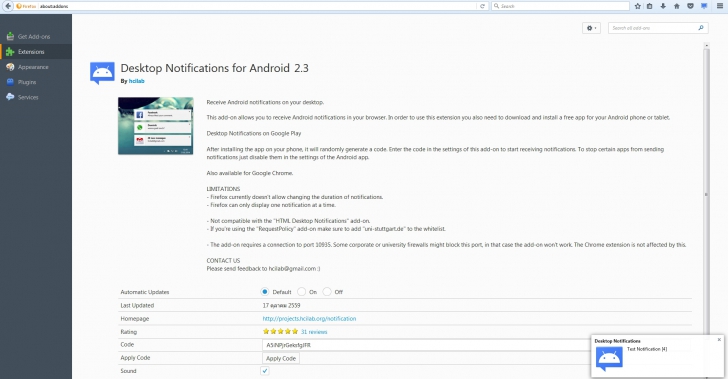Click the magnifier in add-ons search box
The width and height of the screenshot is (728, 379).
pos(701,28)
